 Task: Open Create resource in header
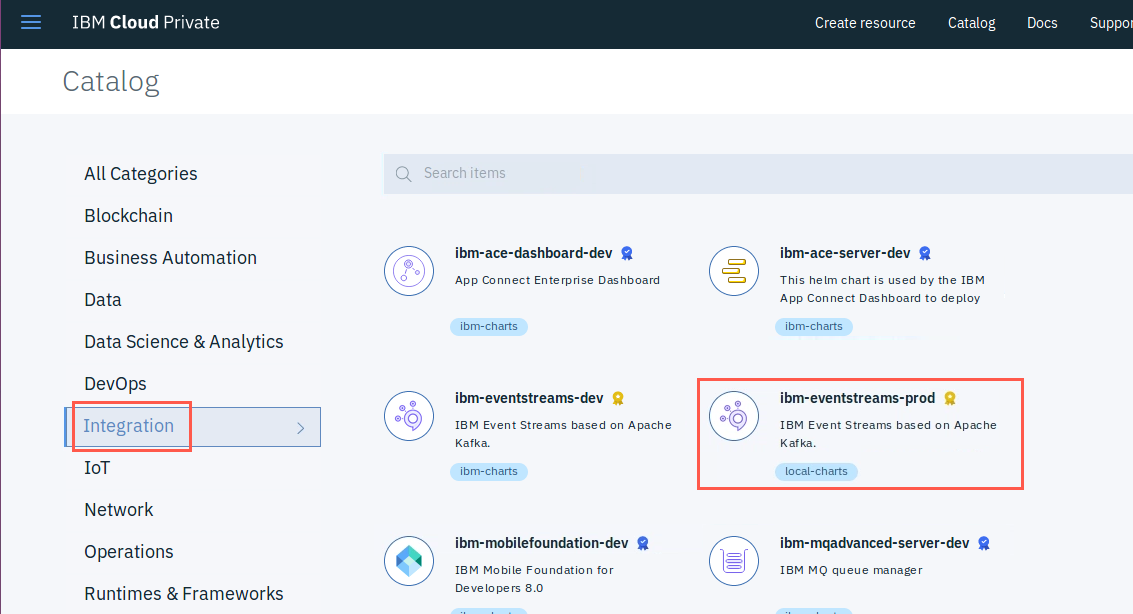(x=865, y=23)
